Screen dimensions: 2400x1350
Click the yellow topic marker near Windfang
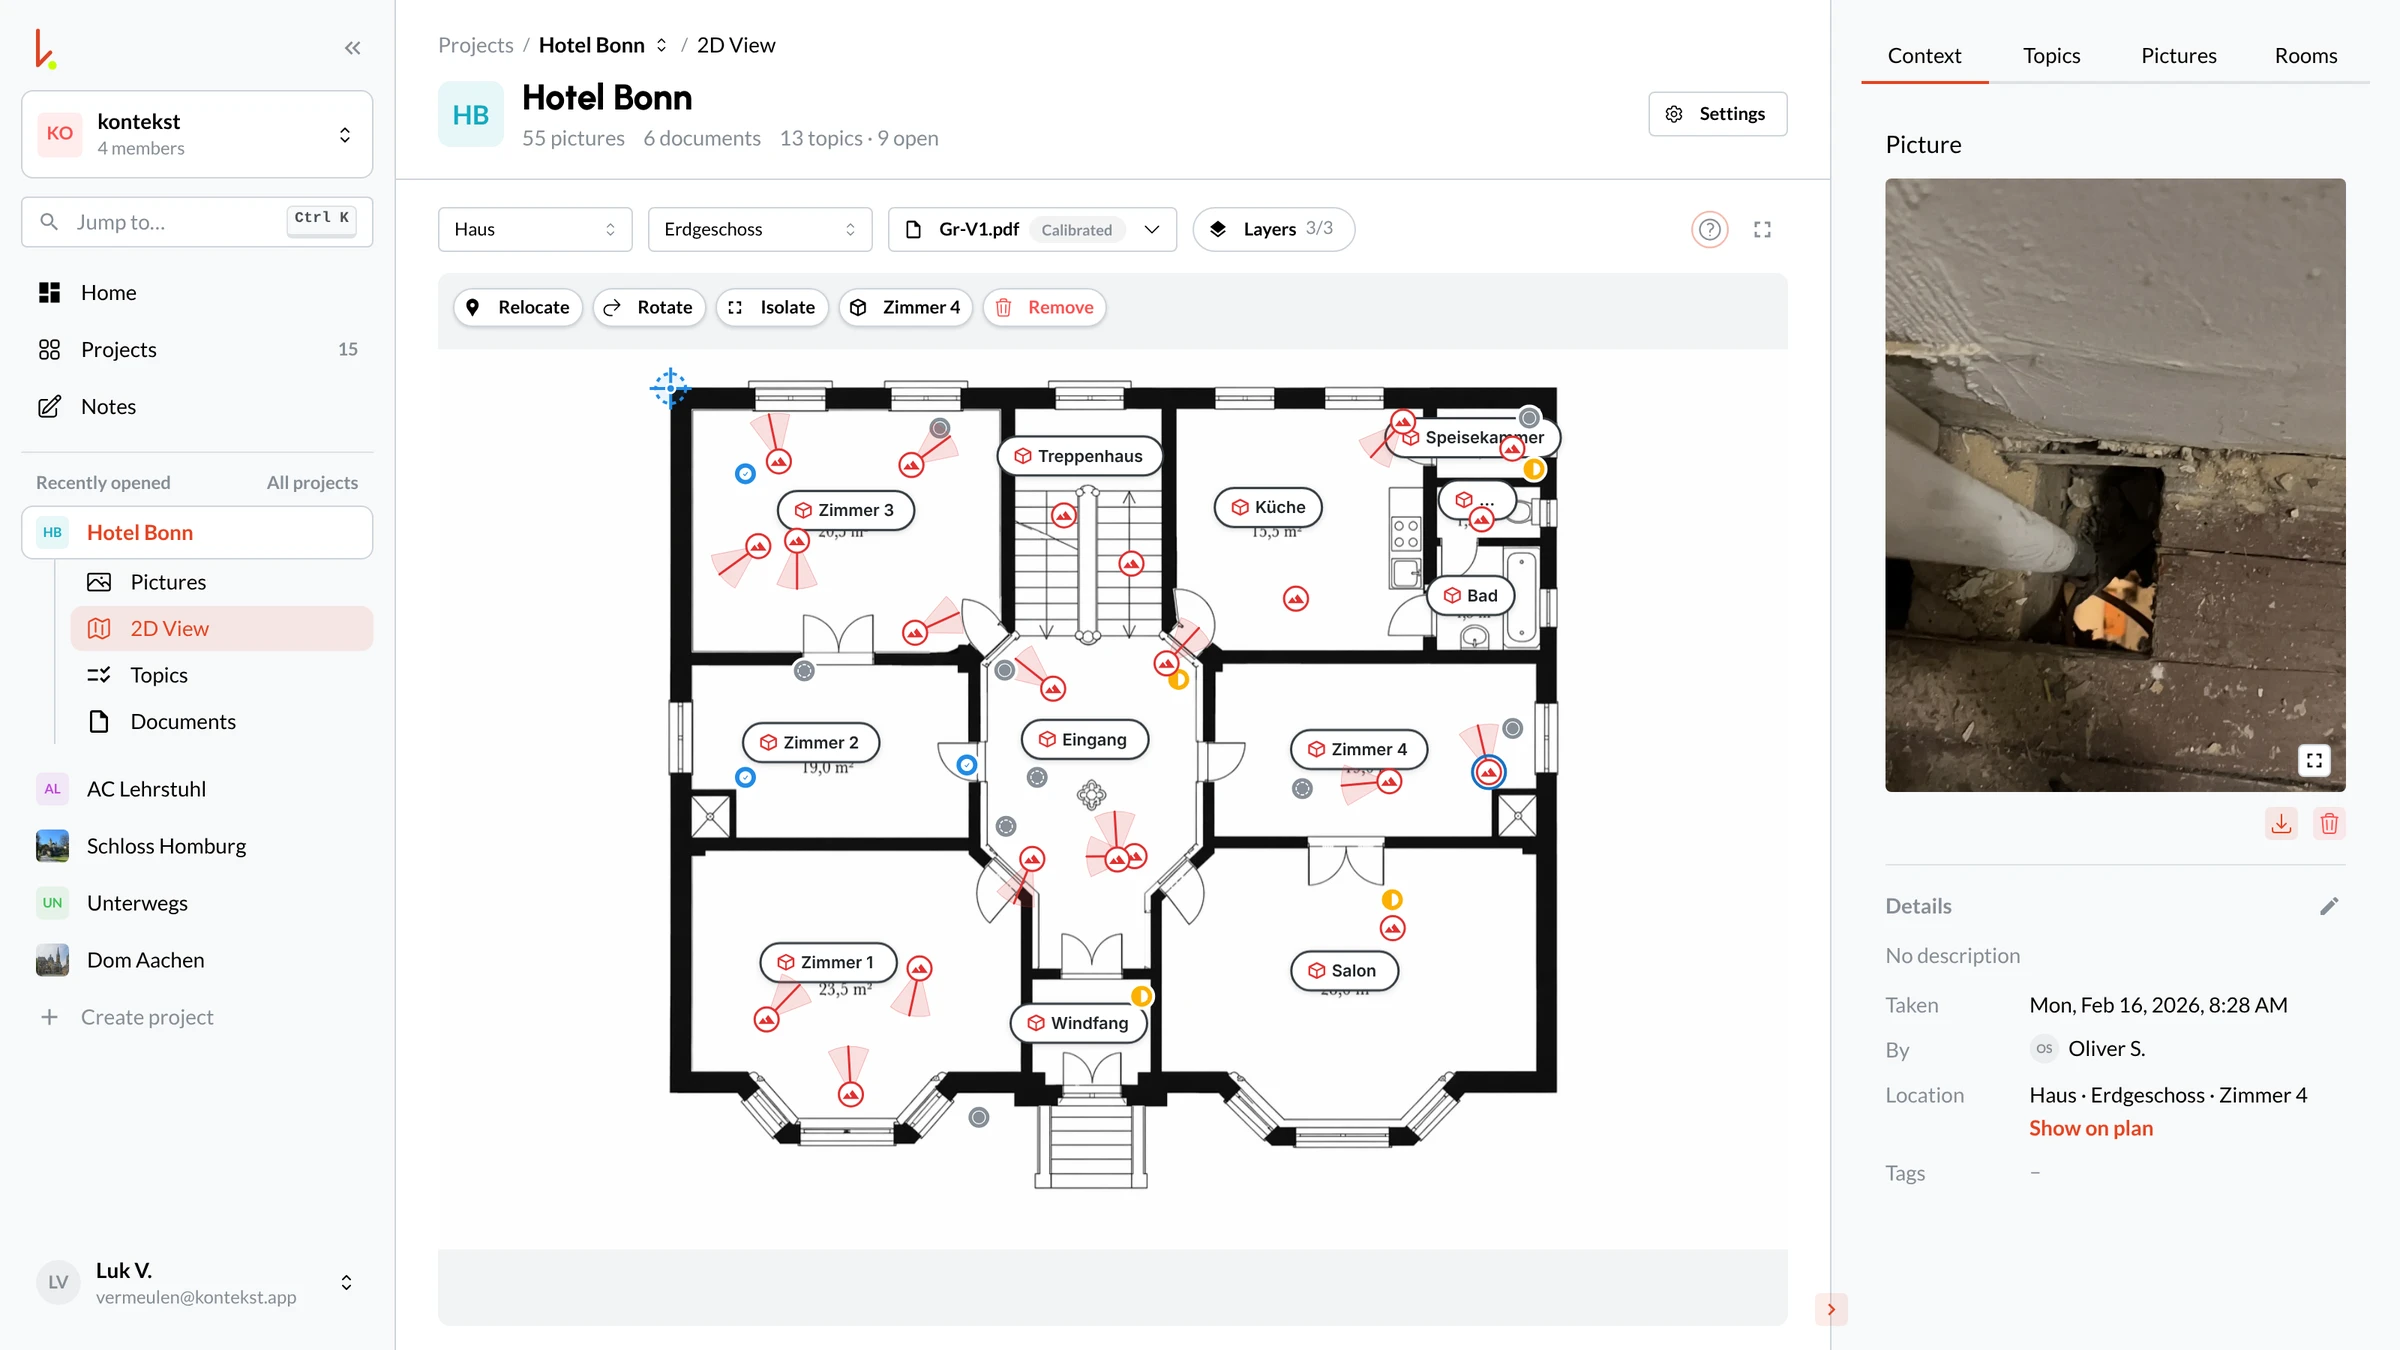1141,996
